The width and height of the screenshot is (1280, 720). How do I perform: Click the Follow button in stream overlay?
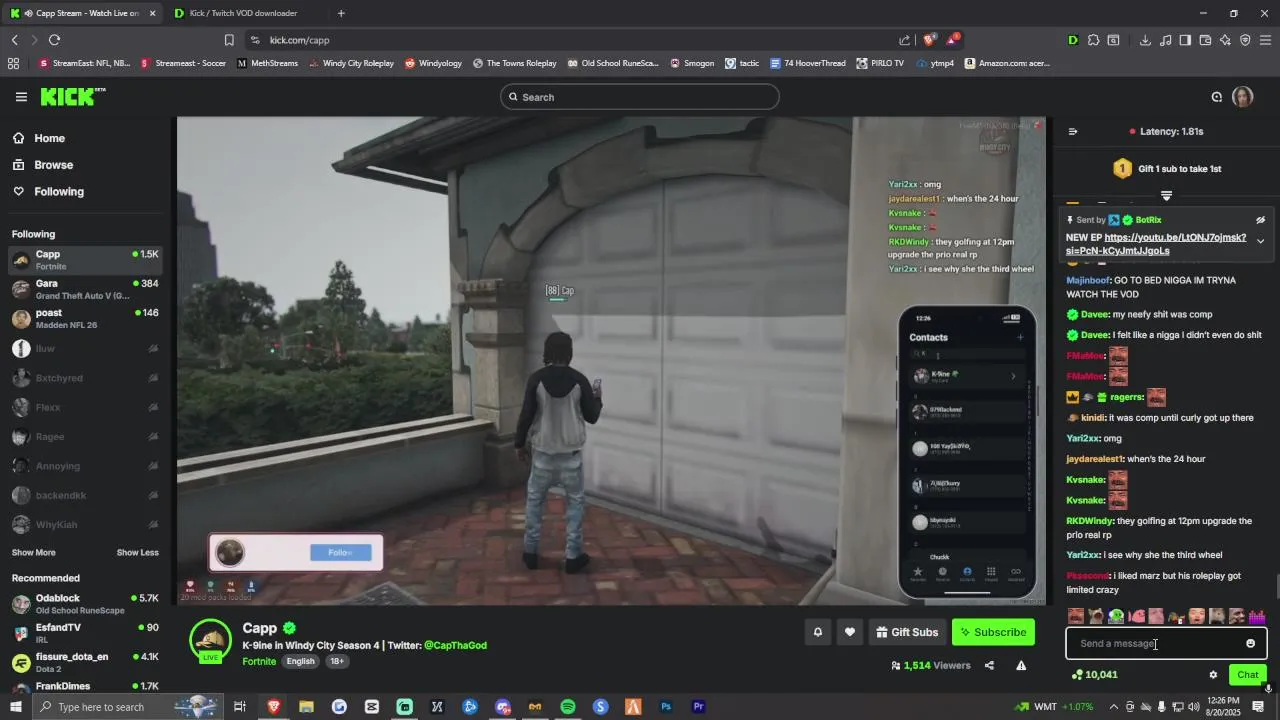pos(340,553)
